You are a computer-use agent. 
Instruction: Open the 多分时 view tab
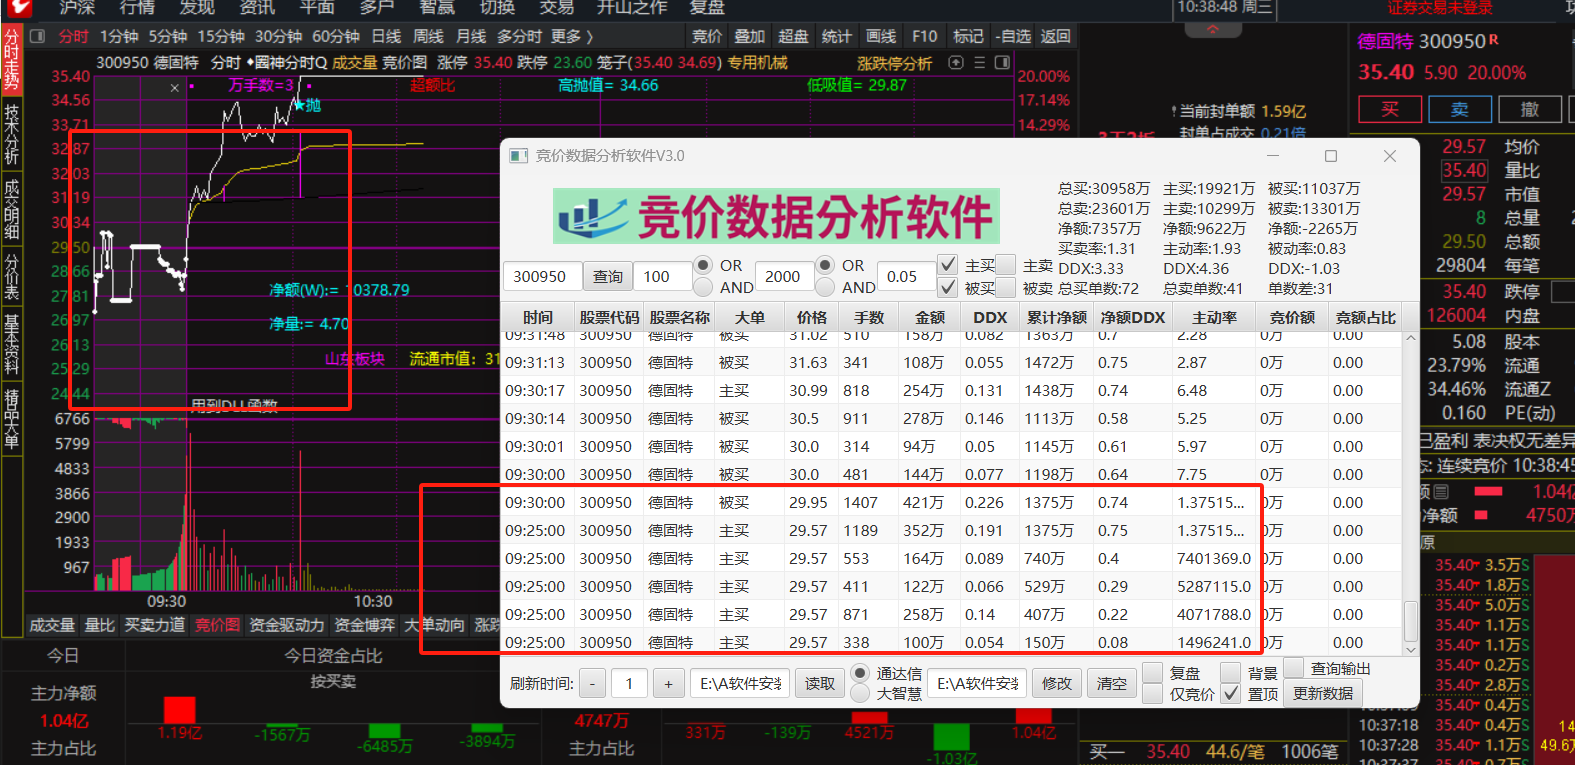[520, 36]
